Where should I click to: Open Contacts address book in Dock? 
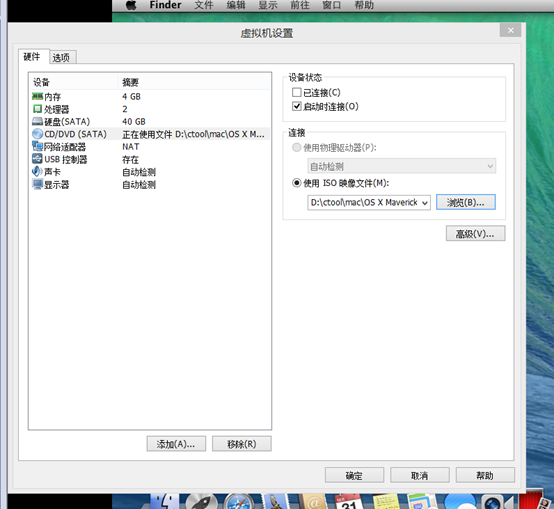(312, 502)
